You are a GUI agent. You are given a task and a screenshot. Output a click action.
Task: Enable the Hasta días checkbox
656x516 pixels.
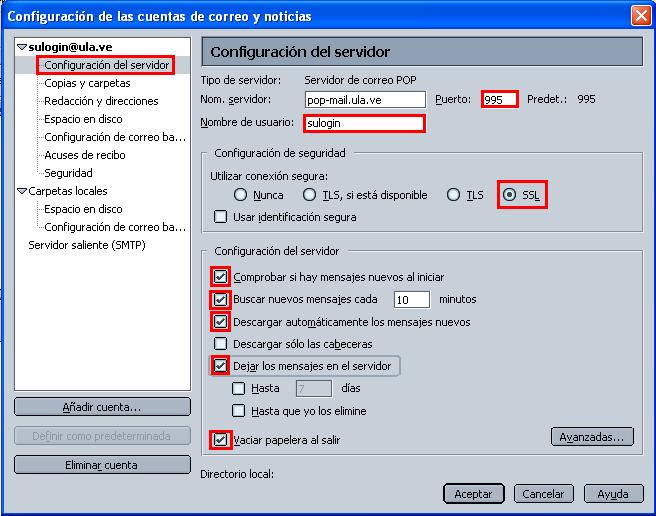(x=238, y=388)
